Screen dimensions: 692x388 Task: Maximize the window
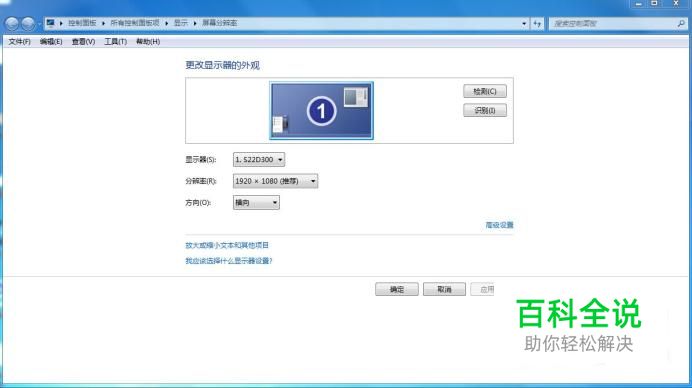tap(654, 4)
